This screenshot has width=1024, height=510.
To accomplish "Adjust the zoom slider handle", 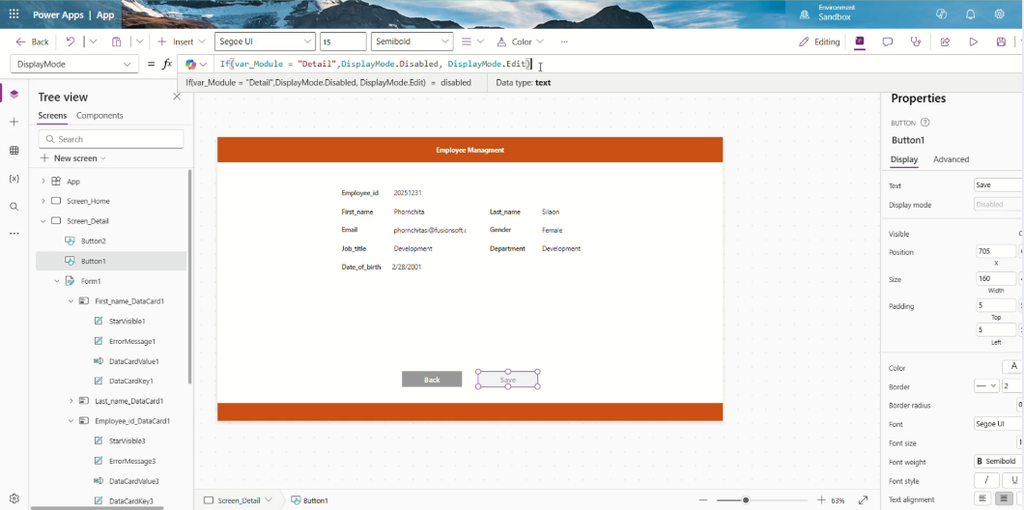I will 745,500.
